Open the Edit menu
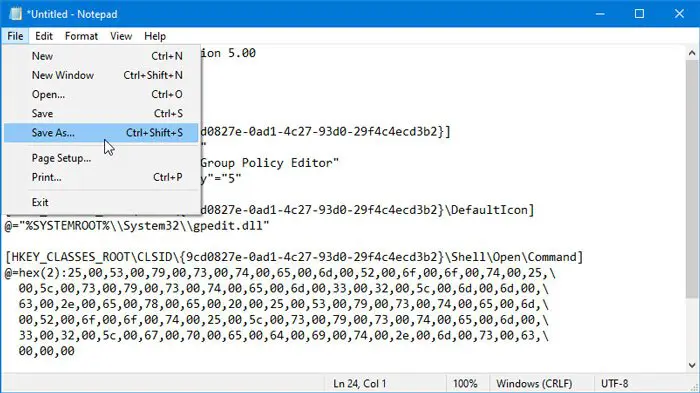Screen dimensions: 700x393 click(x=44, y=36)
